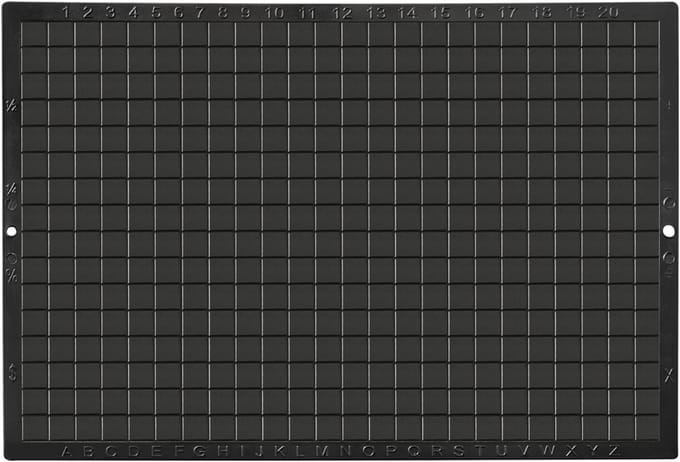Click the number 18 along the top edge
Screen dimensions: 680x462
[x=542, y=13]
